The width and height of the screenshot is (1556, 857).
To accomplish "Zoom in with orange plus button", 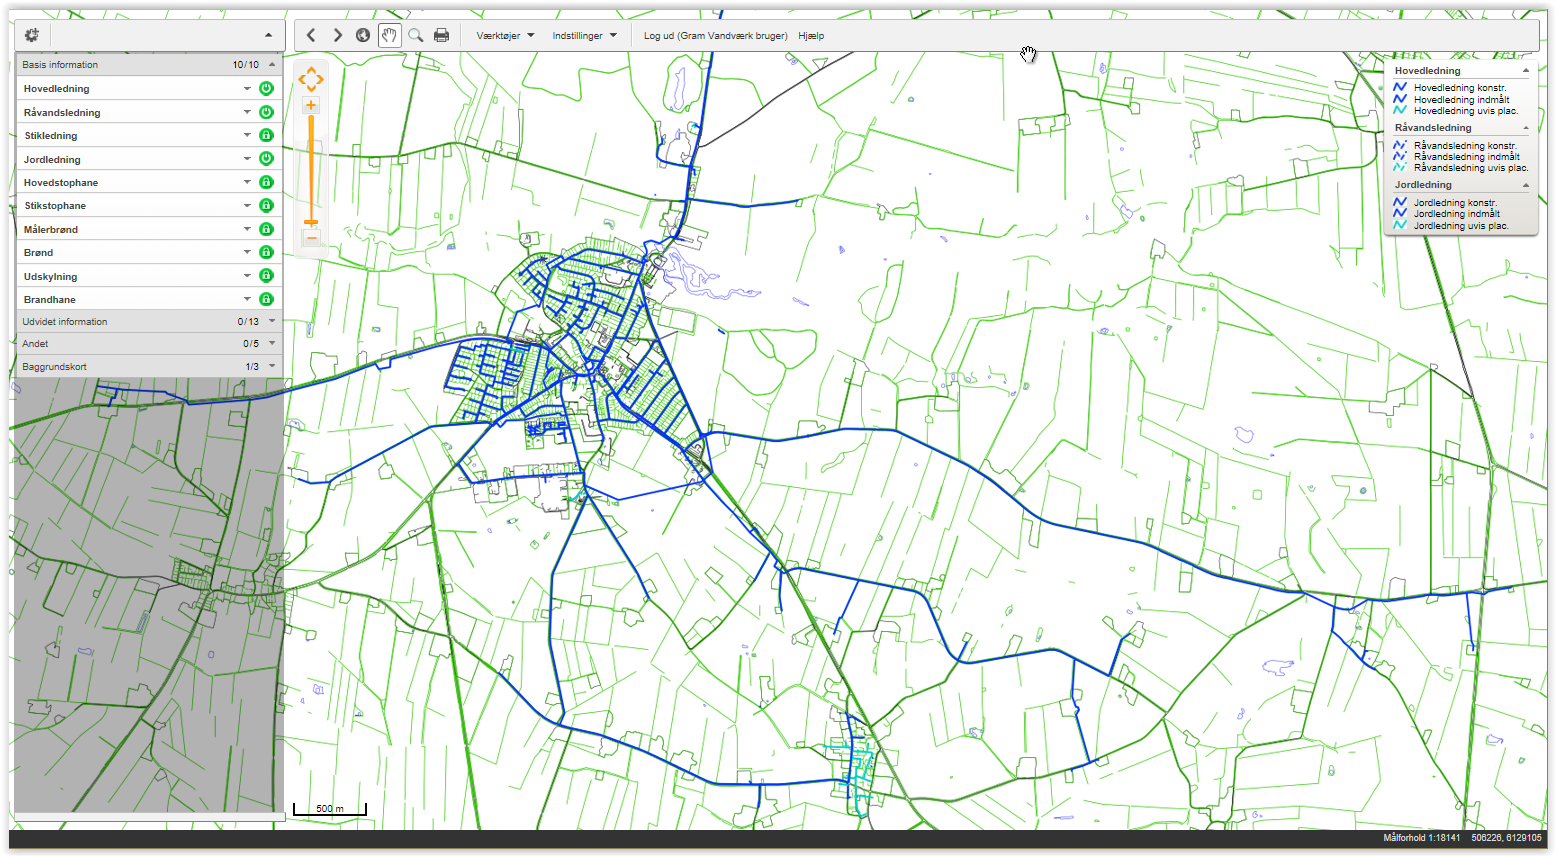I will click(311, 105).
